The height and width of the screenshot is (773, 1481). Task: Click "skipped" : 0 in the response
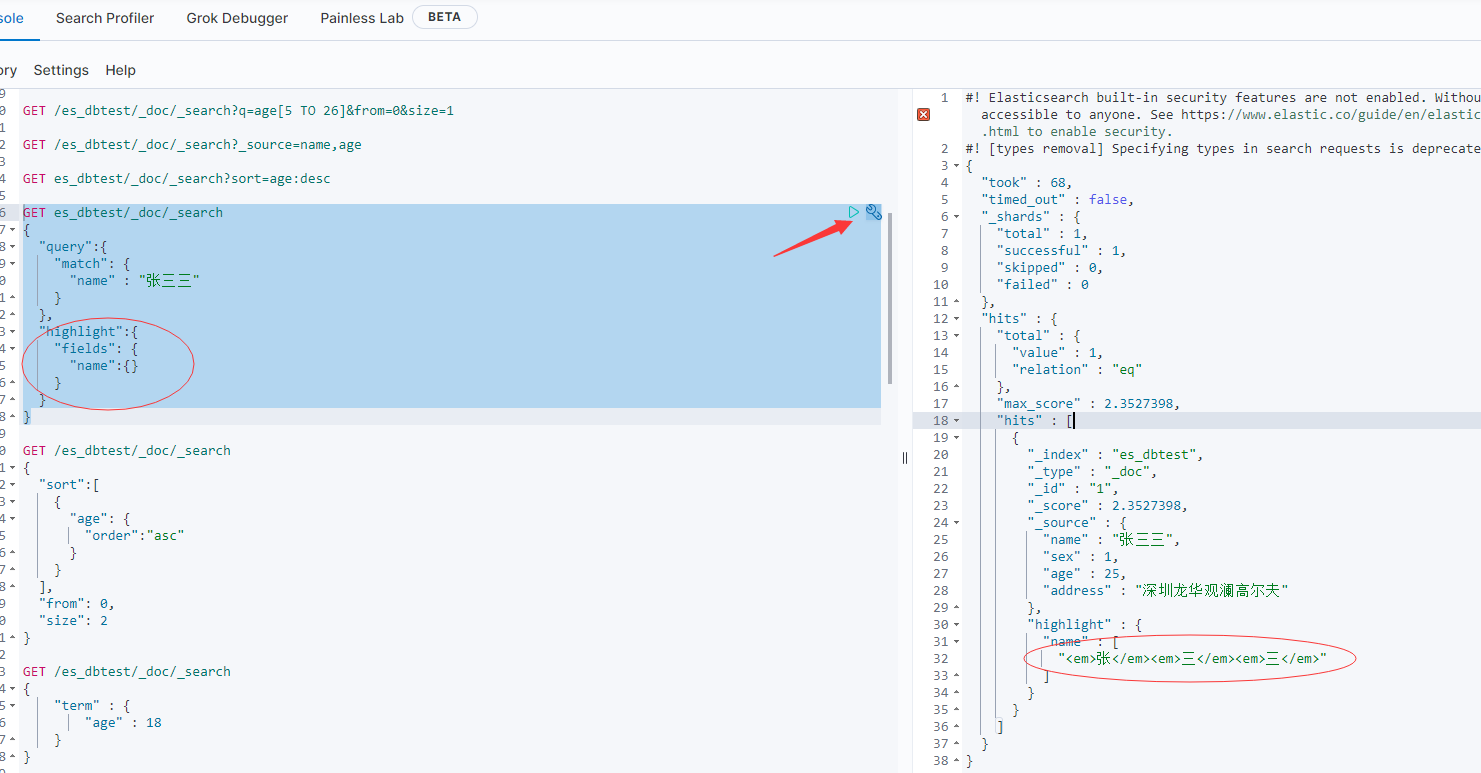point(1049,268)
